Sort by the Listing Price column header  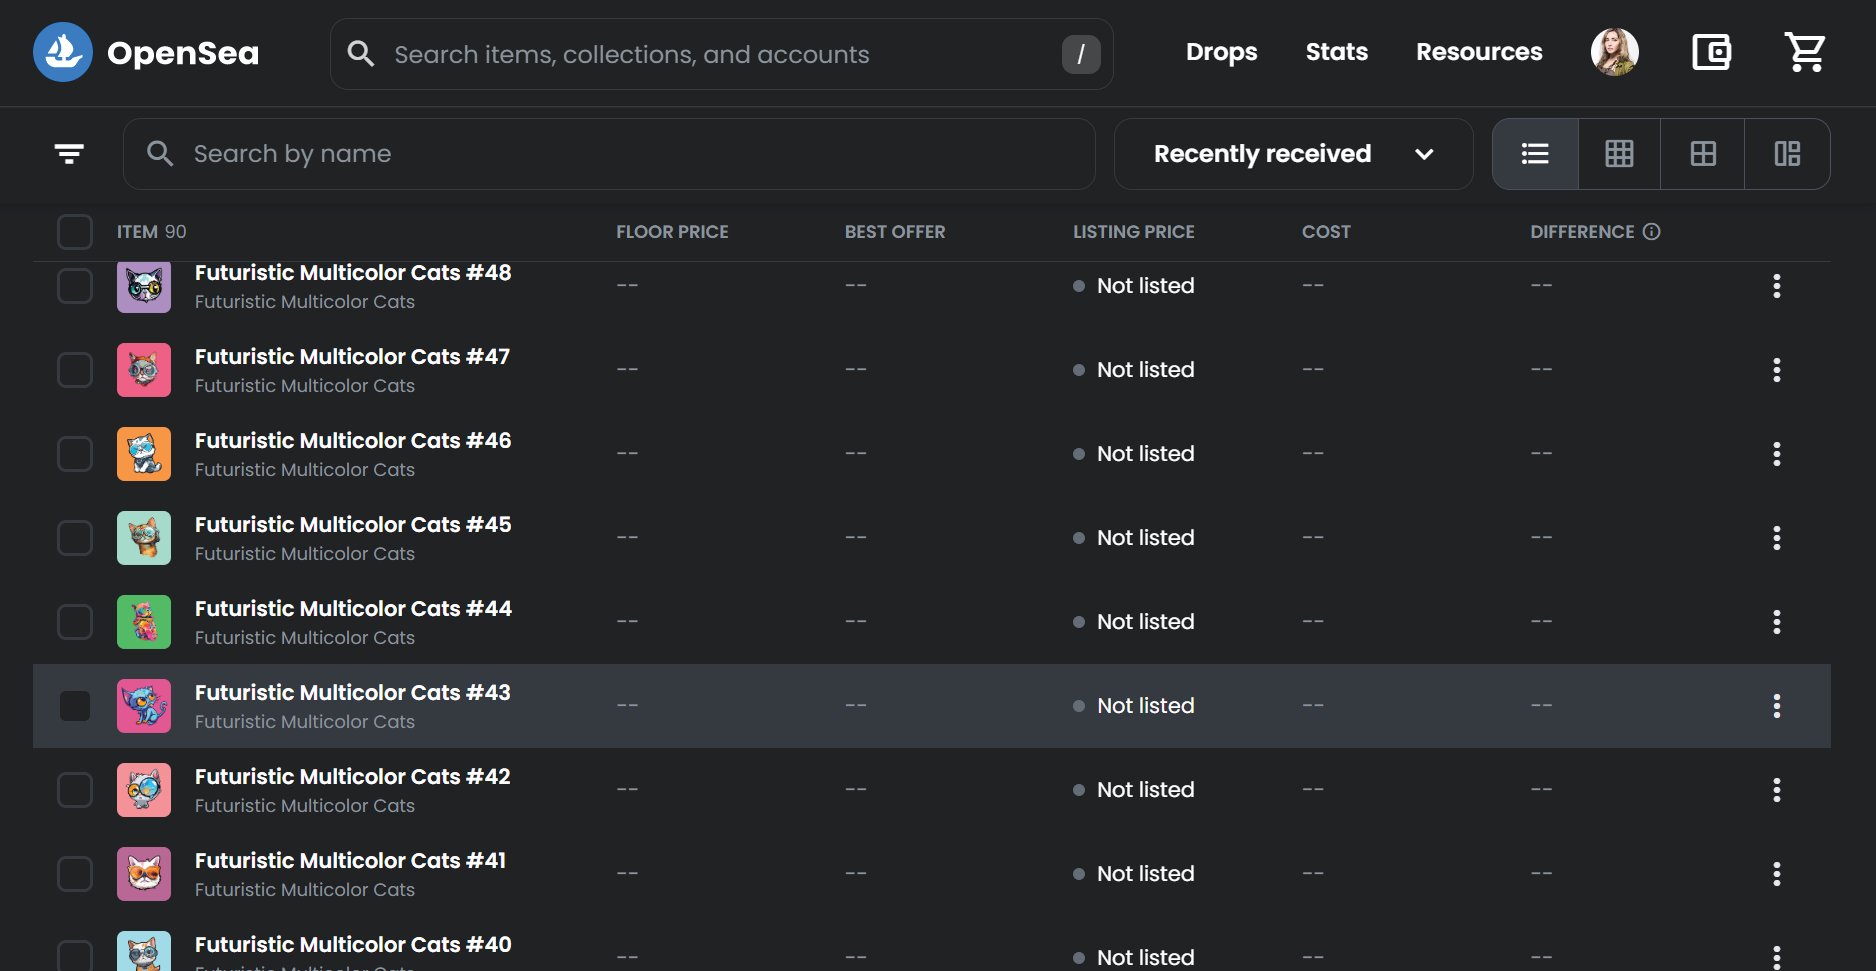point(1134,232)
